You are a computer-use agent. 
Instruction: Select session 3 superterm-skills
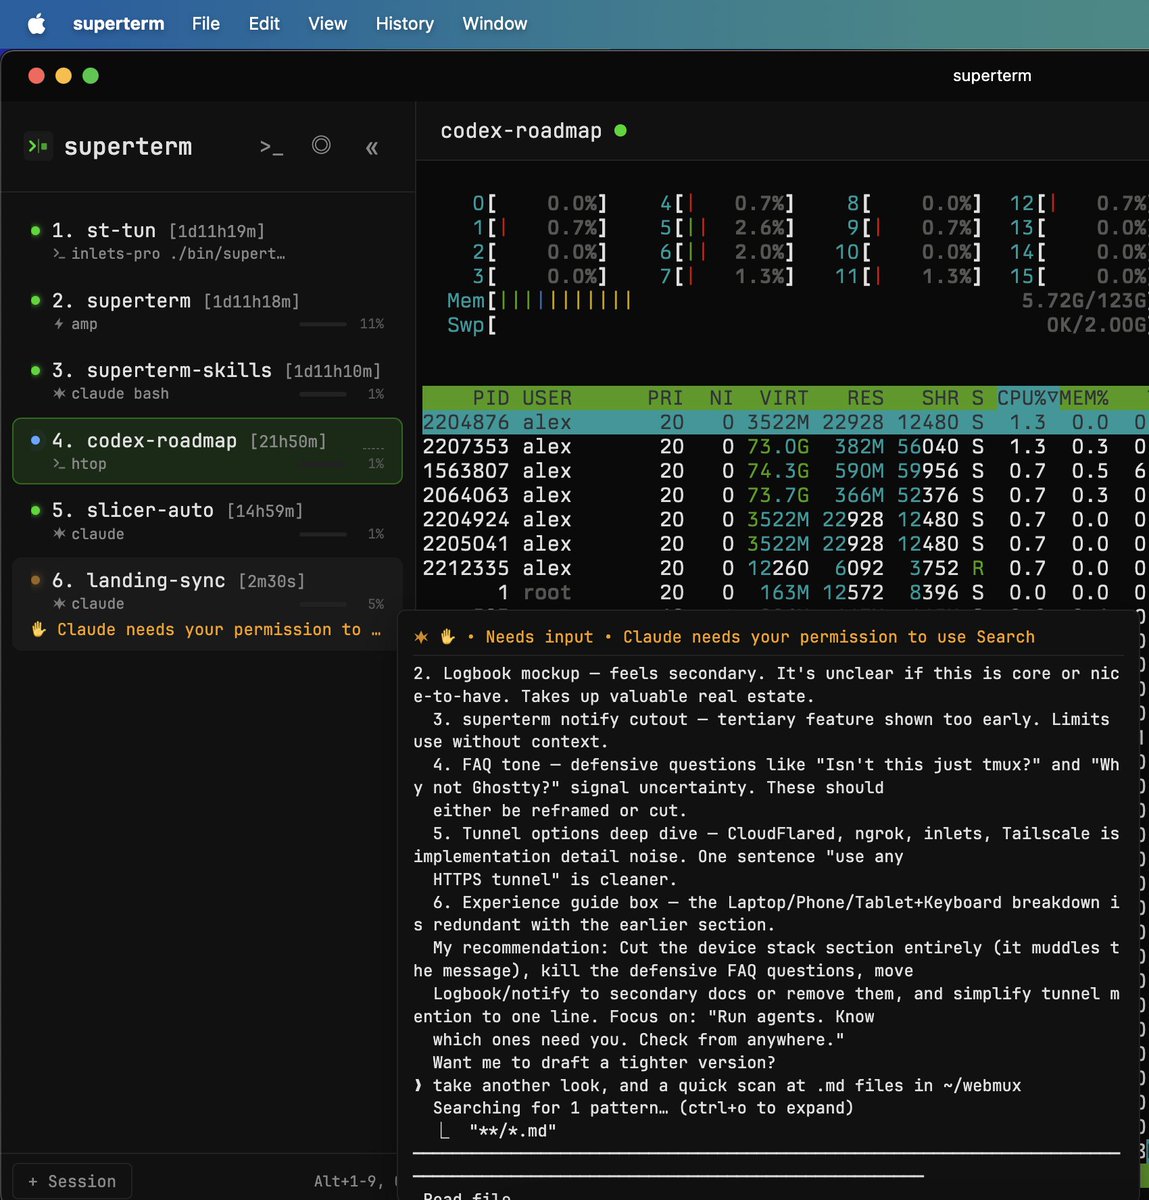click(207, 381)
